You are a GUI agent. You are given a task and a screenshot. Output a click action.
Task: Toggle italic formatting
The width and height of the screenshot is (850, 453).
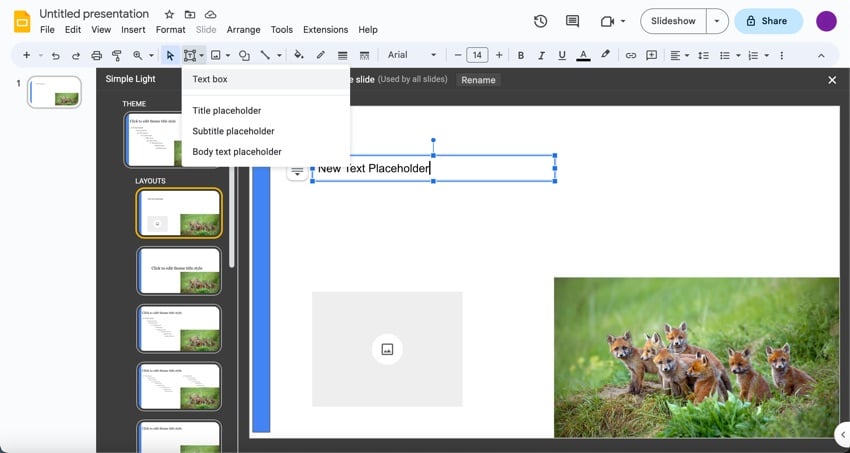point(541,55)
